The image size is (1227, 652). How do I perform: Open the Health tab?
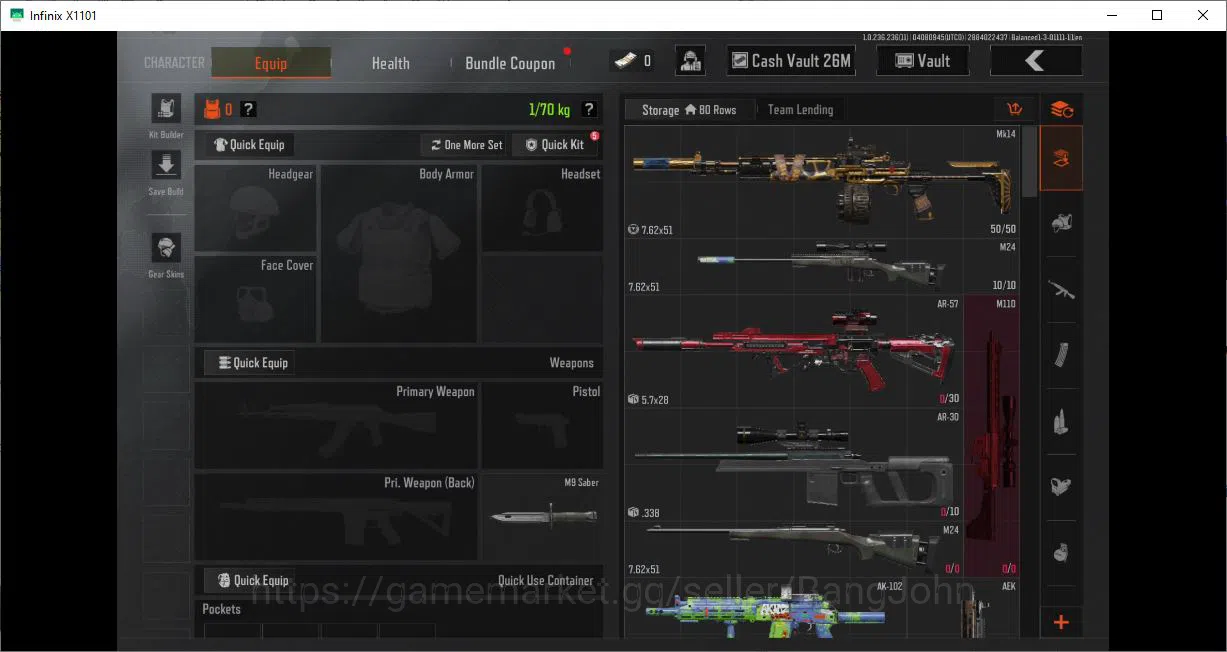pyautogui.click(x=390, y=63)
